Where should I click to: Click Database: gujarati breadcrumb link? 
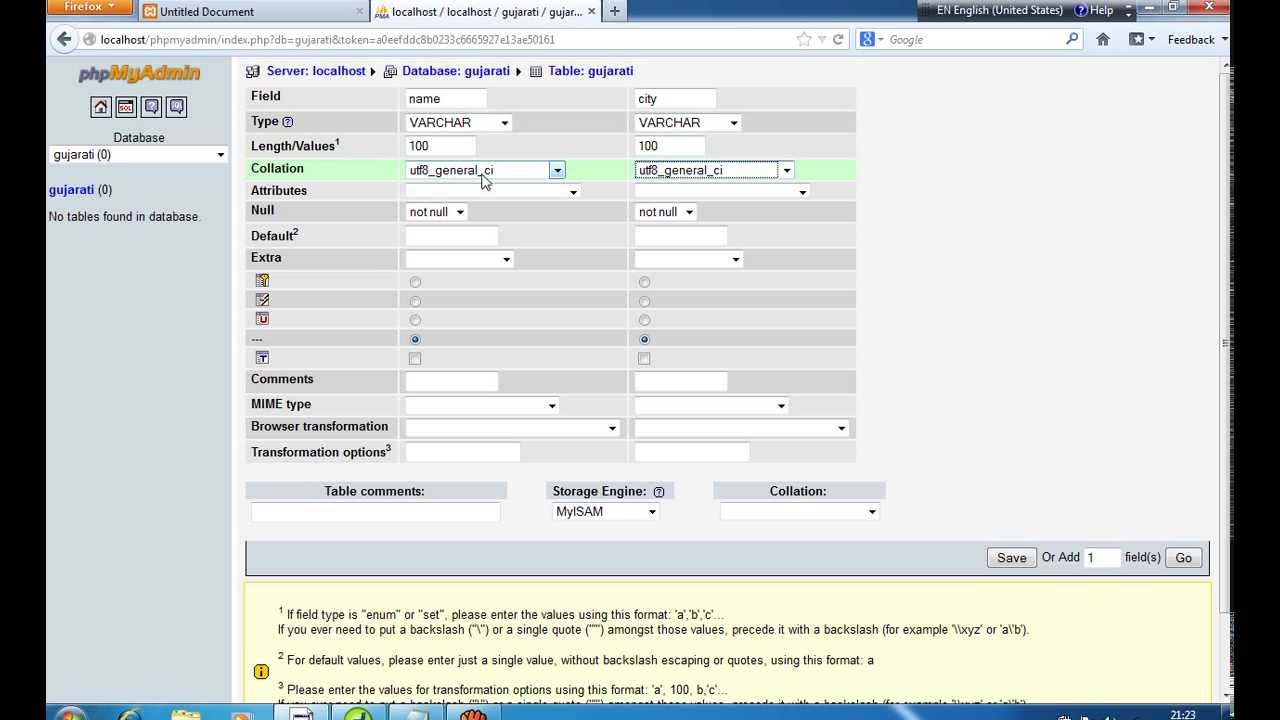(x=456, y=71)
